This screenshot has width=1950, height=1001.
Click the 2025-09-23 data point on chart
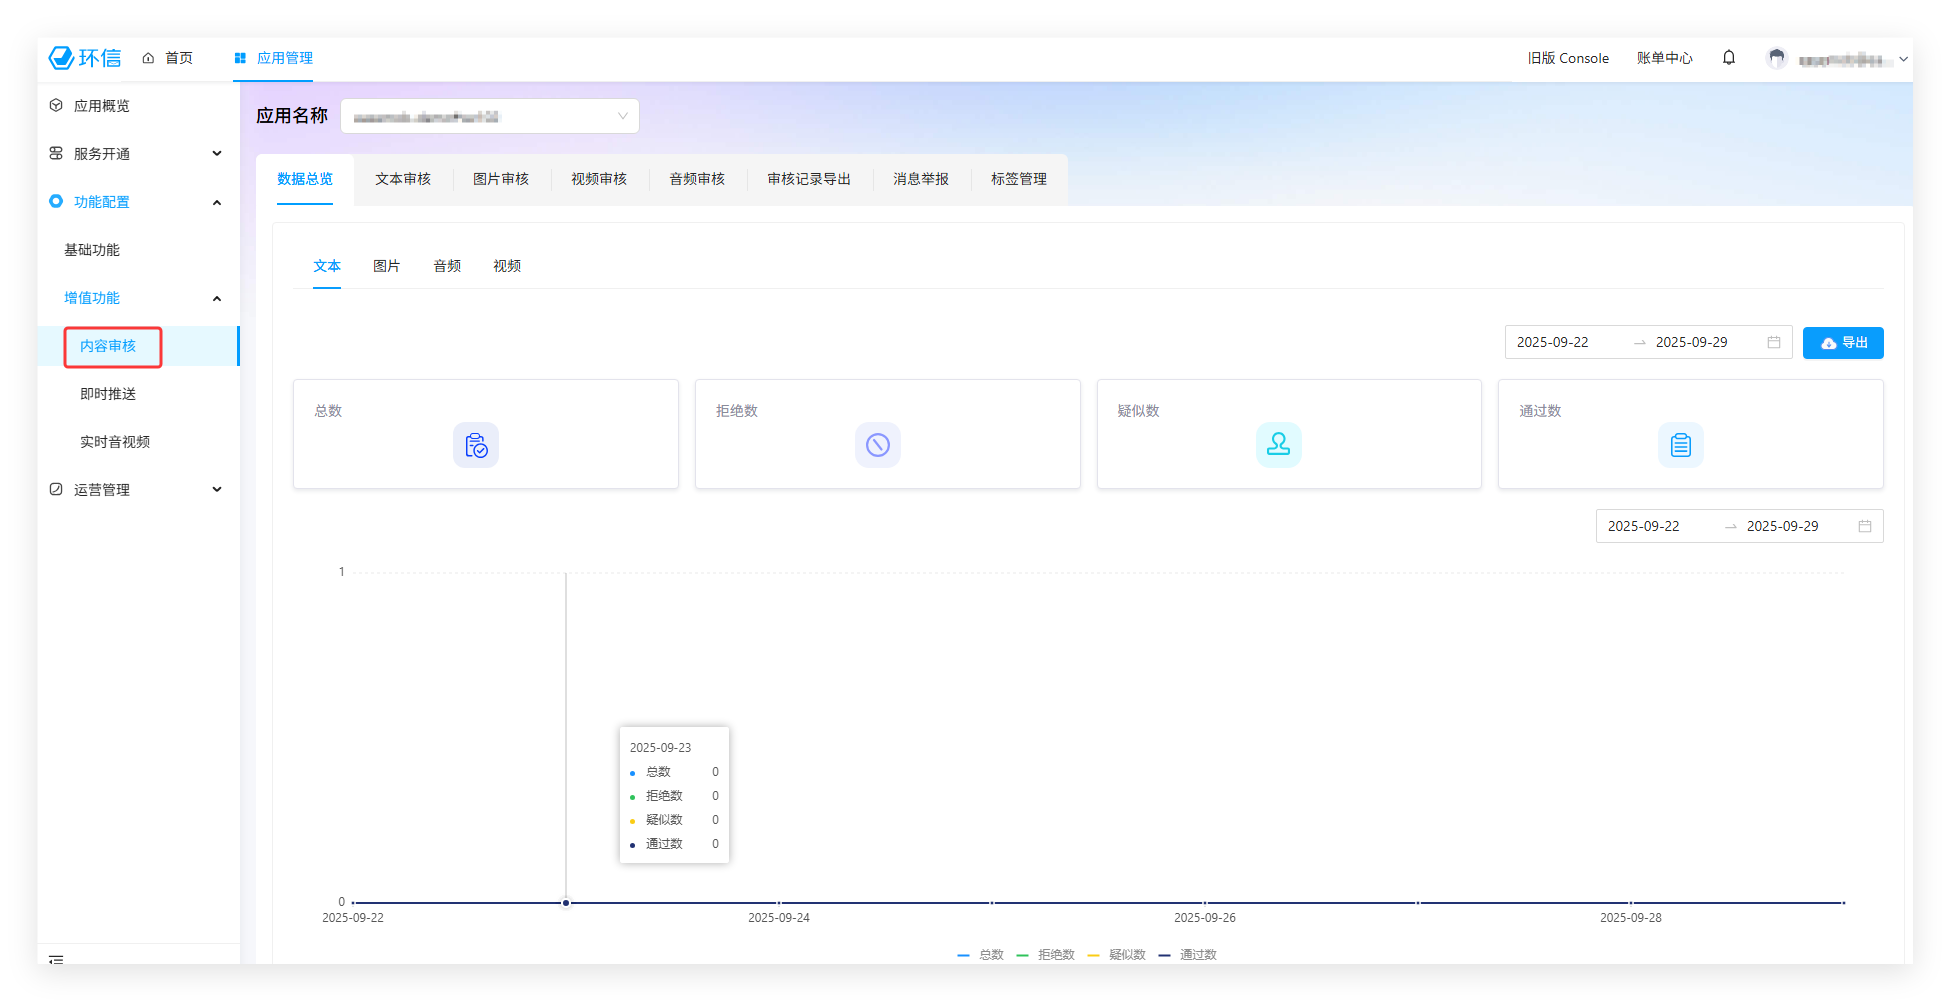pyautogui.click(x=566, y=903)
